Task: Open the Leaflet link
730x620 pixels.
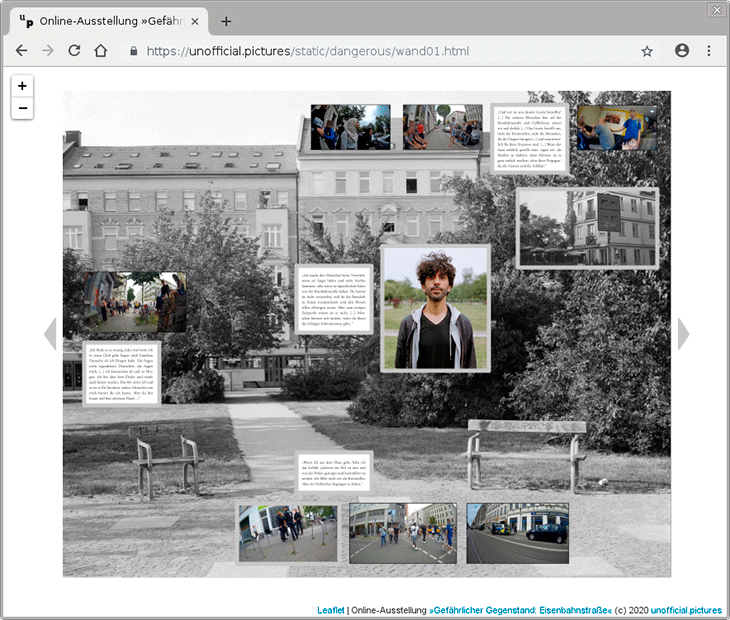Action: (x=331, y=610)
